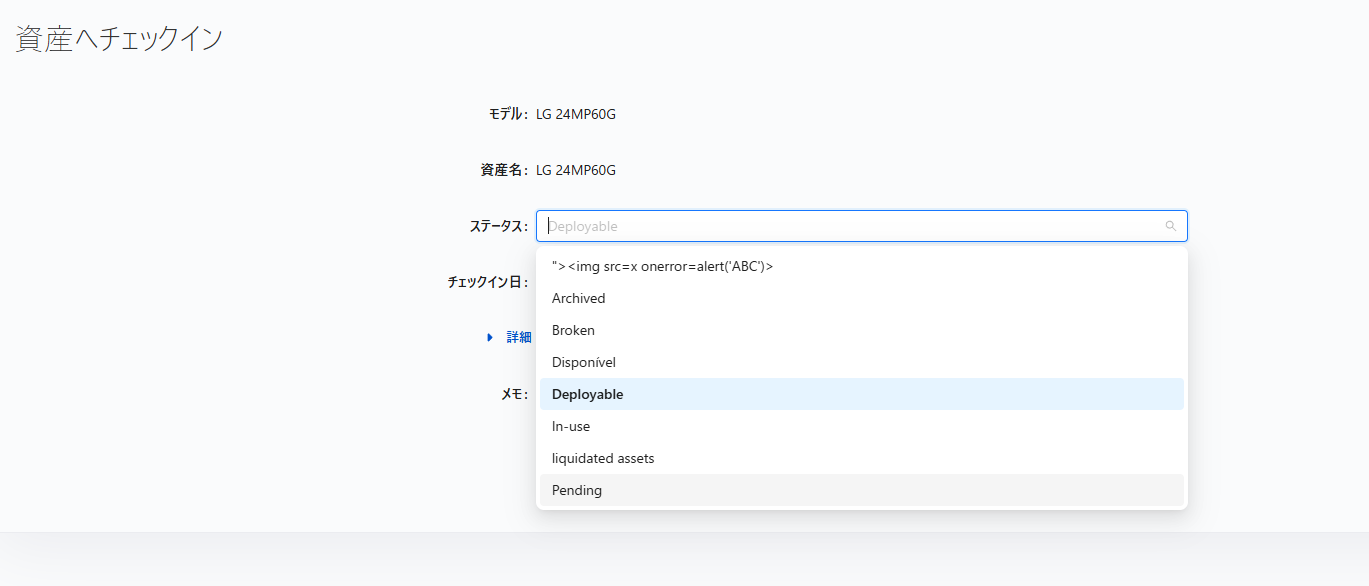This screenshot has height=586, width=1369.
Task: Click LG 24MP60G next to 資産名
Action: pos(576,170)
